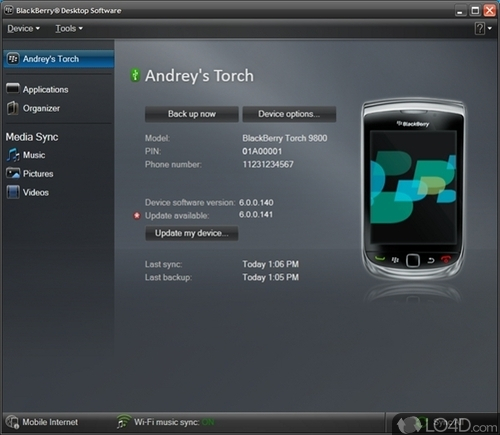
Task: Click the Organizer book icon
Action: pyautogui.click(x=13, y=108)
